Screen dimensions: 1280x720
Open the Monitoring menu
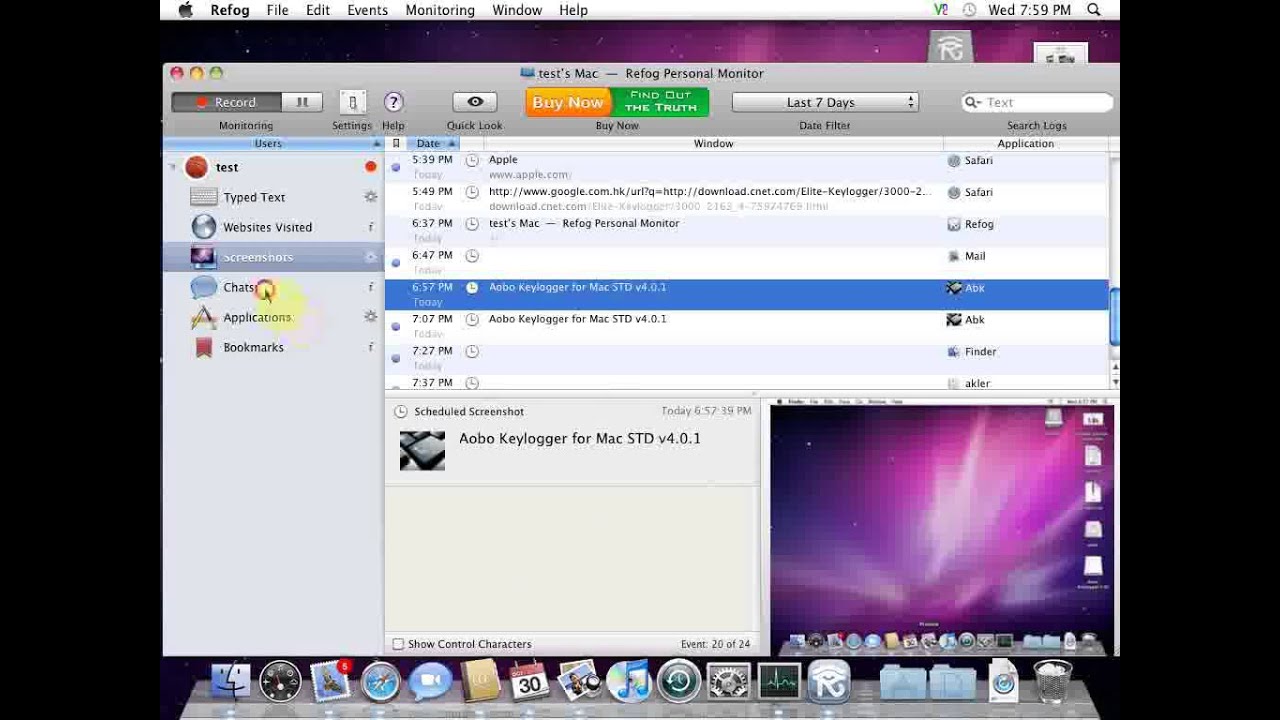[x=440, y=10]
